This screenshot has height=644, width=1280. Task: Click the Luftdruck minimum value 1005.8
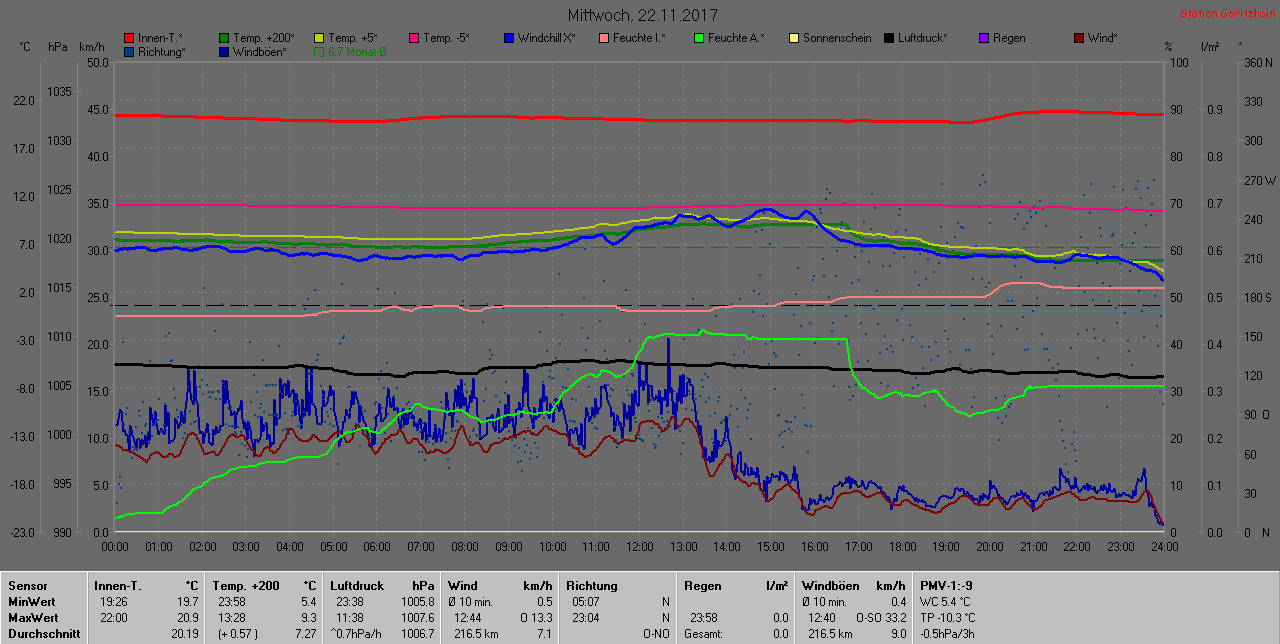pyautogui.click(x=419, y=602)
